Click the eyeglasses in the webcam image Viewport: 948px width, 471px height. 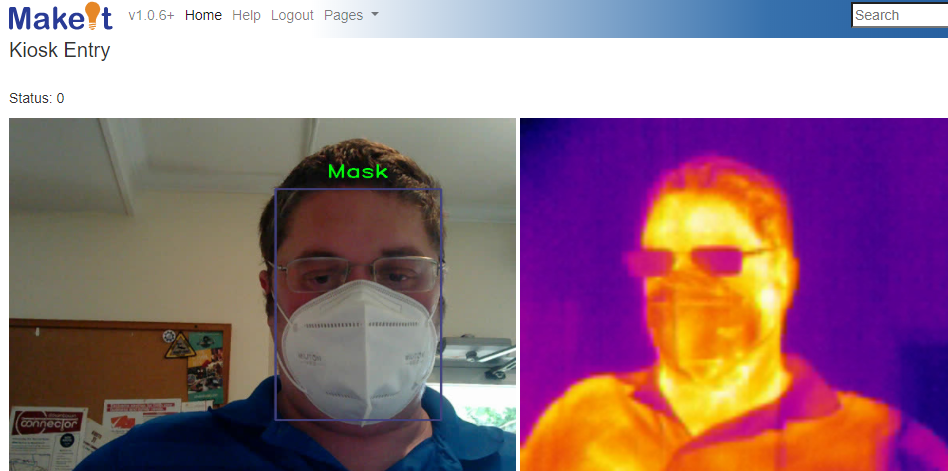coord(357,272)
